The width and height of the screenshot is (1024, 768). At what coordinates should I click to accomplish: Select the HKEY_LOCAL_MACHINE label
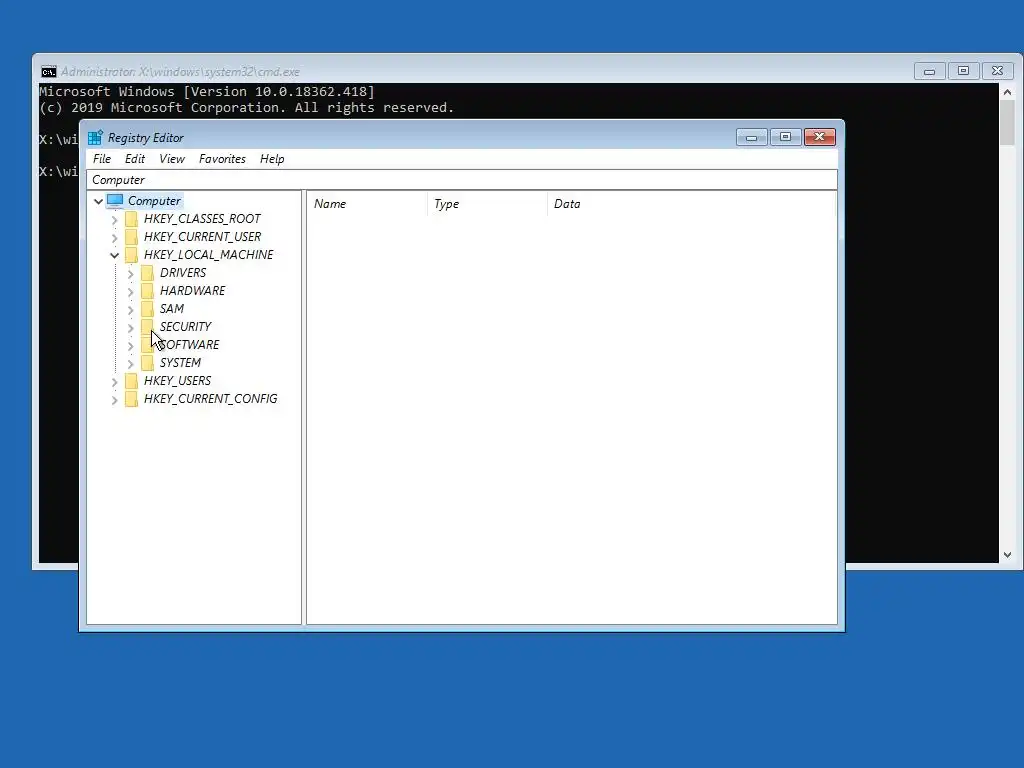pos(208,255)
